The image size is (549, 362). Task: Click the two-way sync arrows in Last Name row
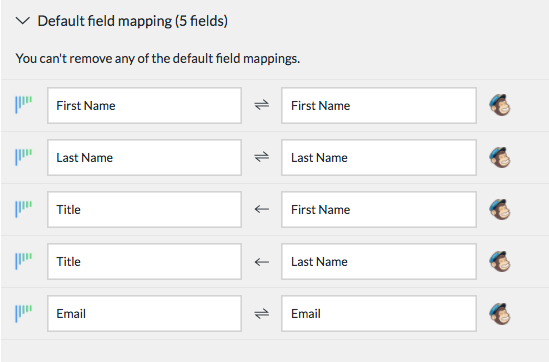(x=262, y=157)
